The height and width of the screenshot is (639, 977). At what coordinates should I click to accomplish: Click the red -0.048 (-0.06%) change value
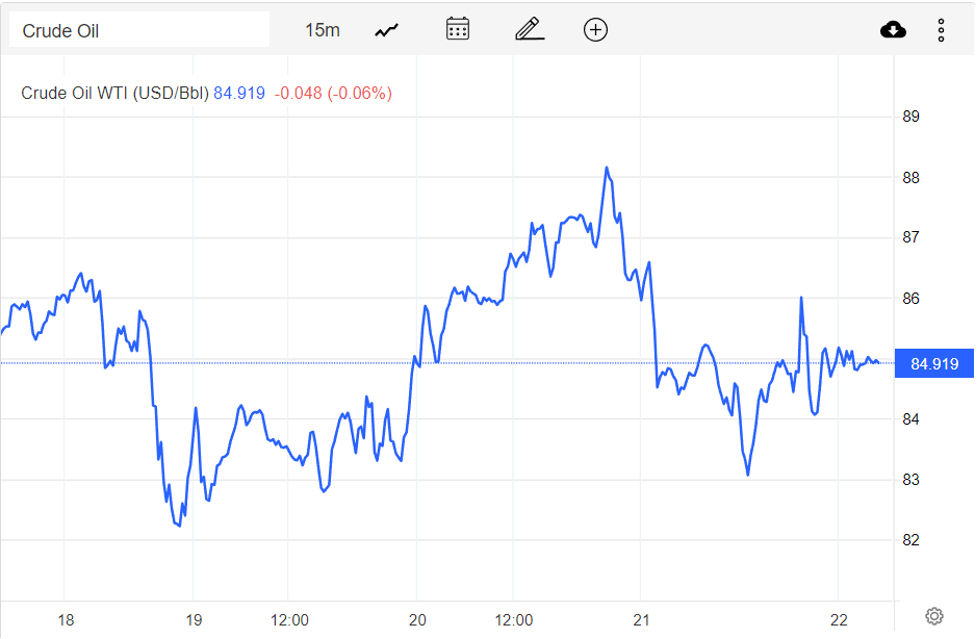point(332,93)
